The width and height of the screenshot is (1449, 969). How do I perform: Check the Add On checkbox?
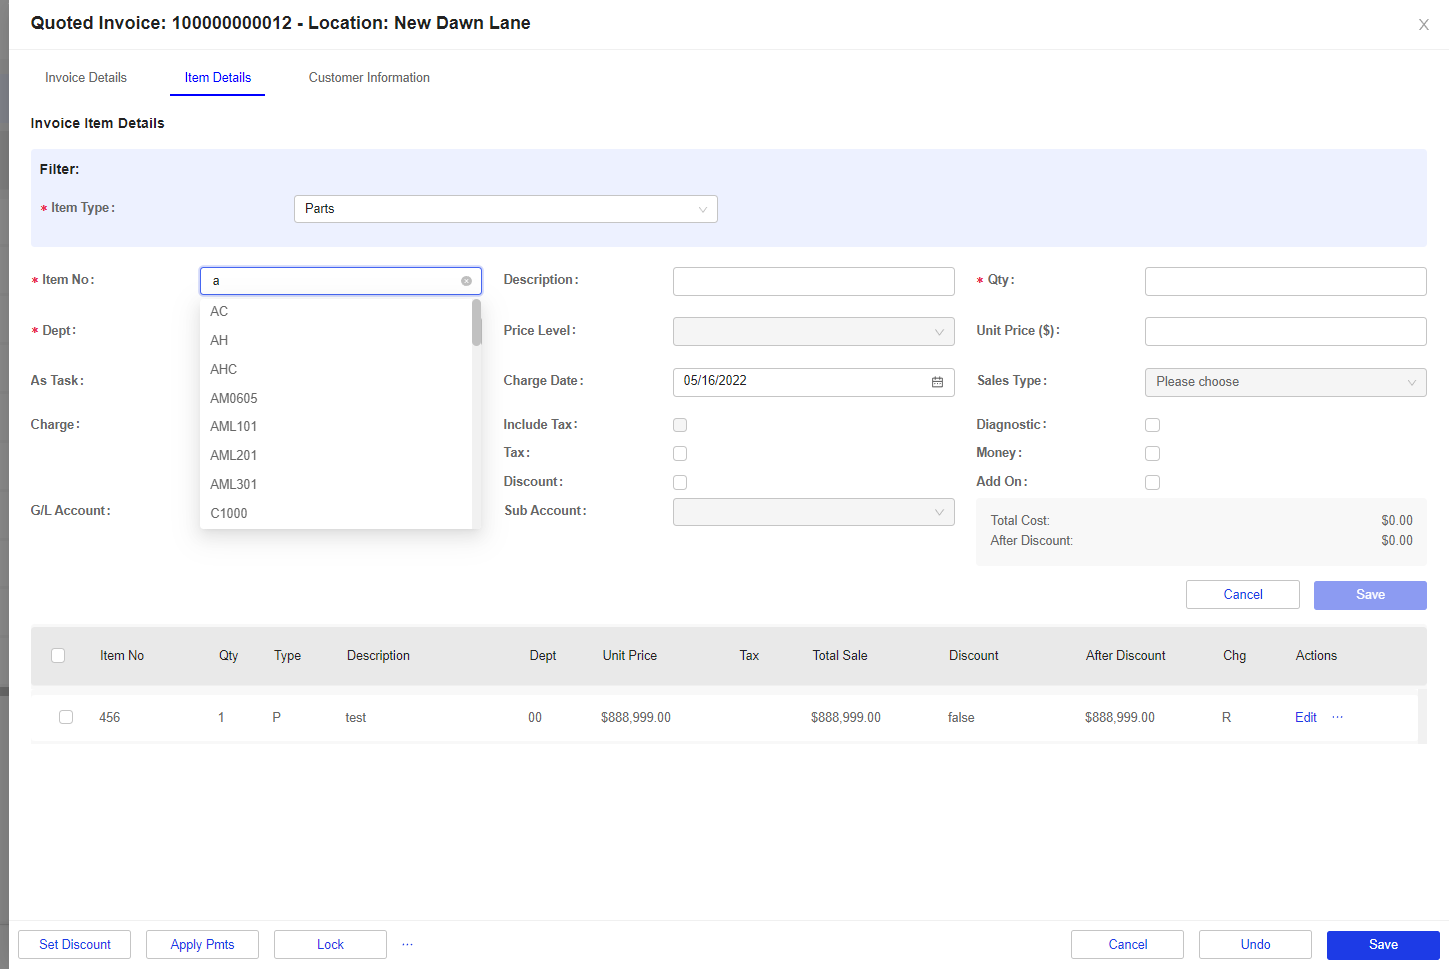(x=1152, y=482)
